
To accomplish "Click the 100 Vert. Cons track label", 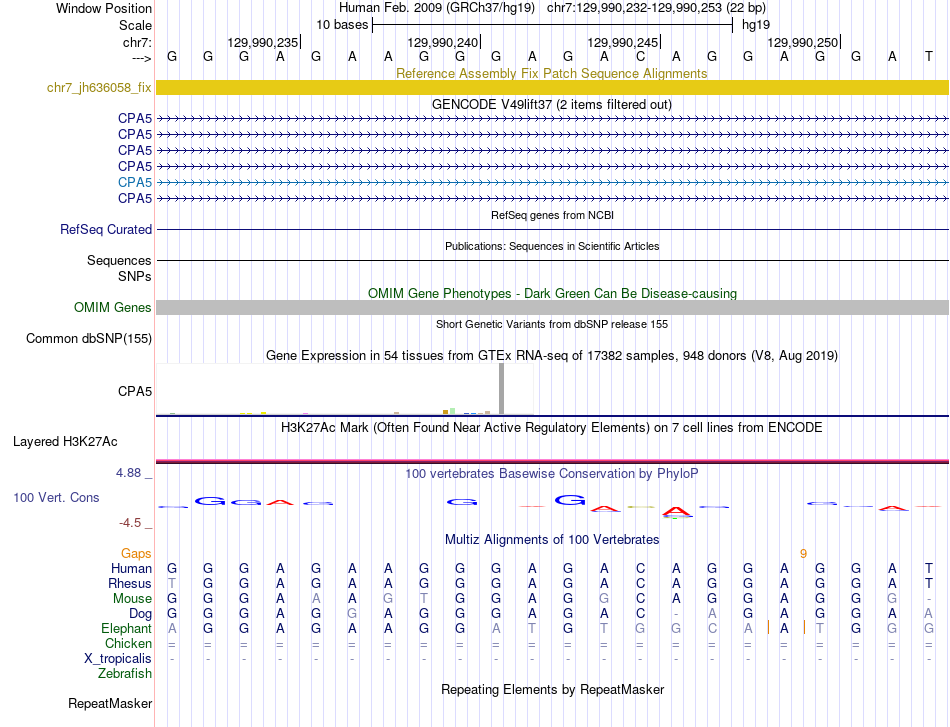I will click(x=56, y=497).
